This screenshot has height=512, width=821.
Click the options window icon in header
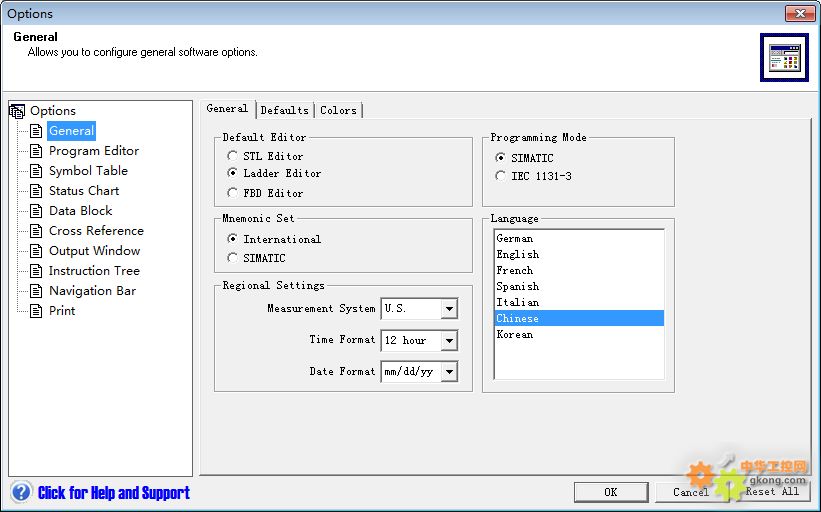coord(784,58)
